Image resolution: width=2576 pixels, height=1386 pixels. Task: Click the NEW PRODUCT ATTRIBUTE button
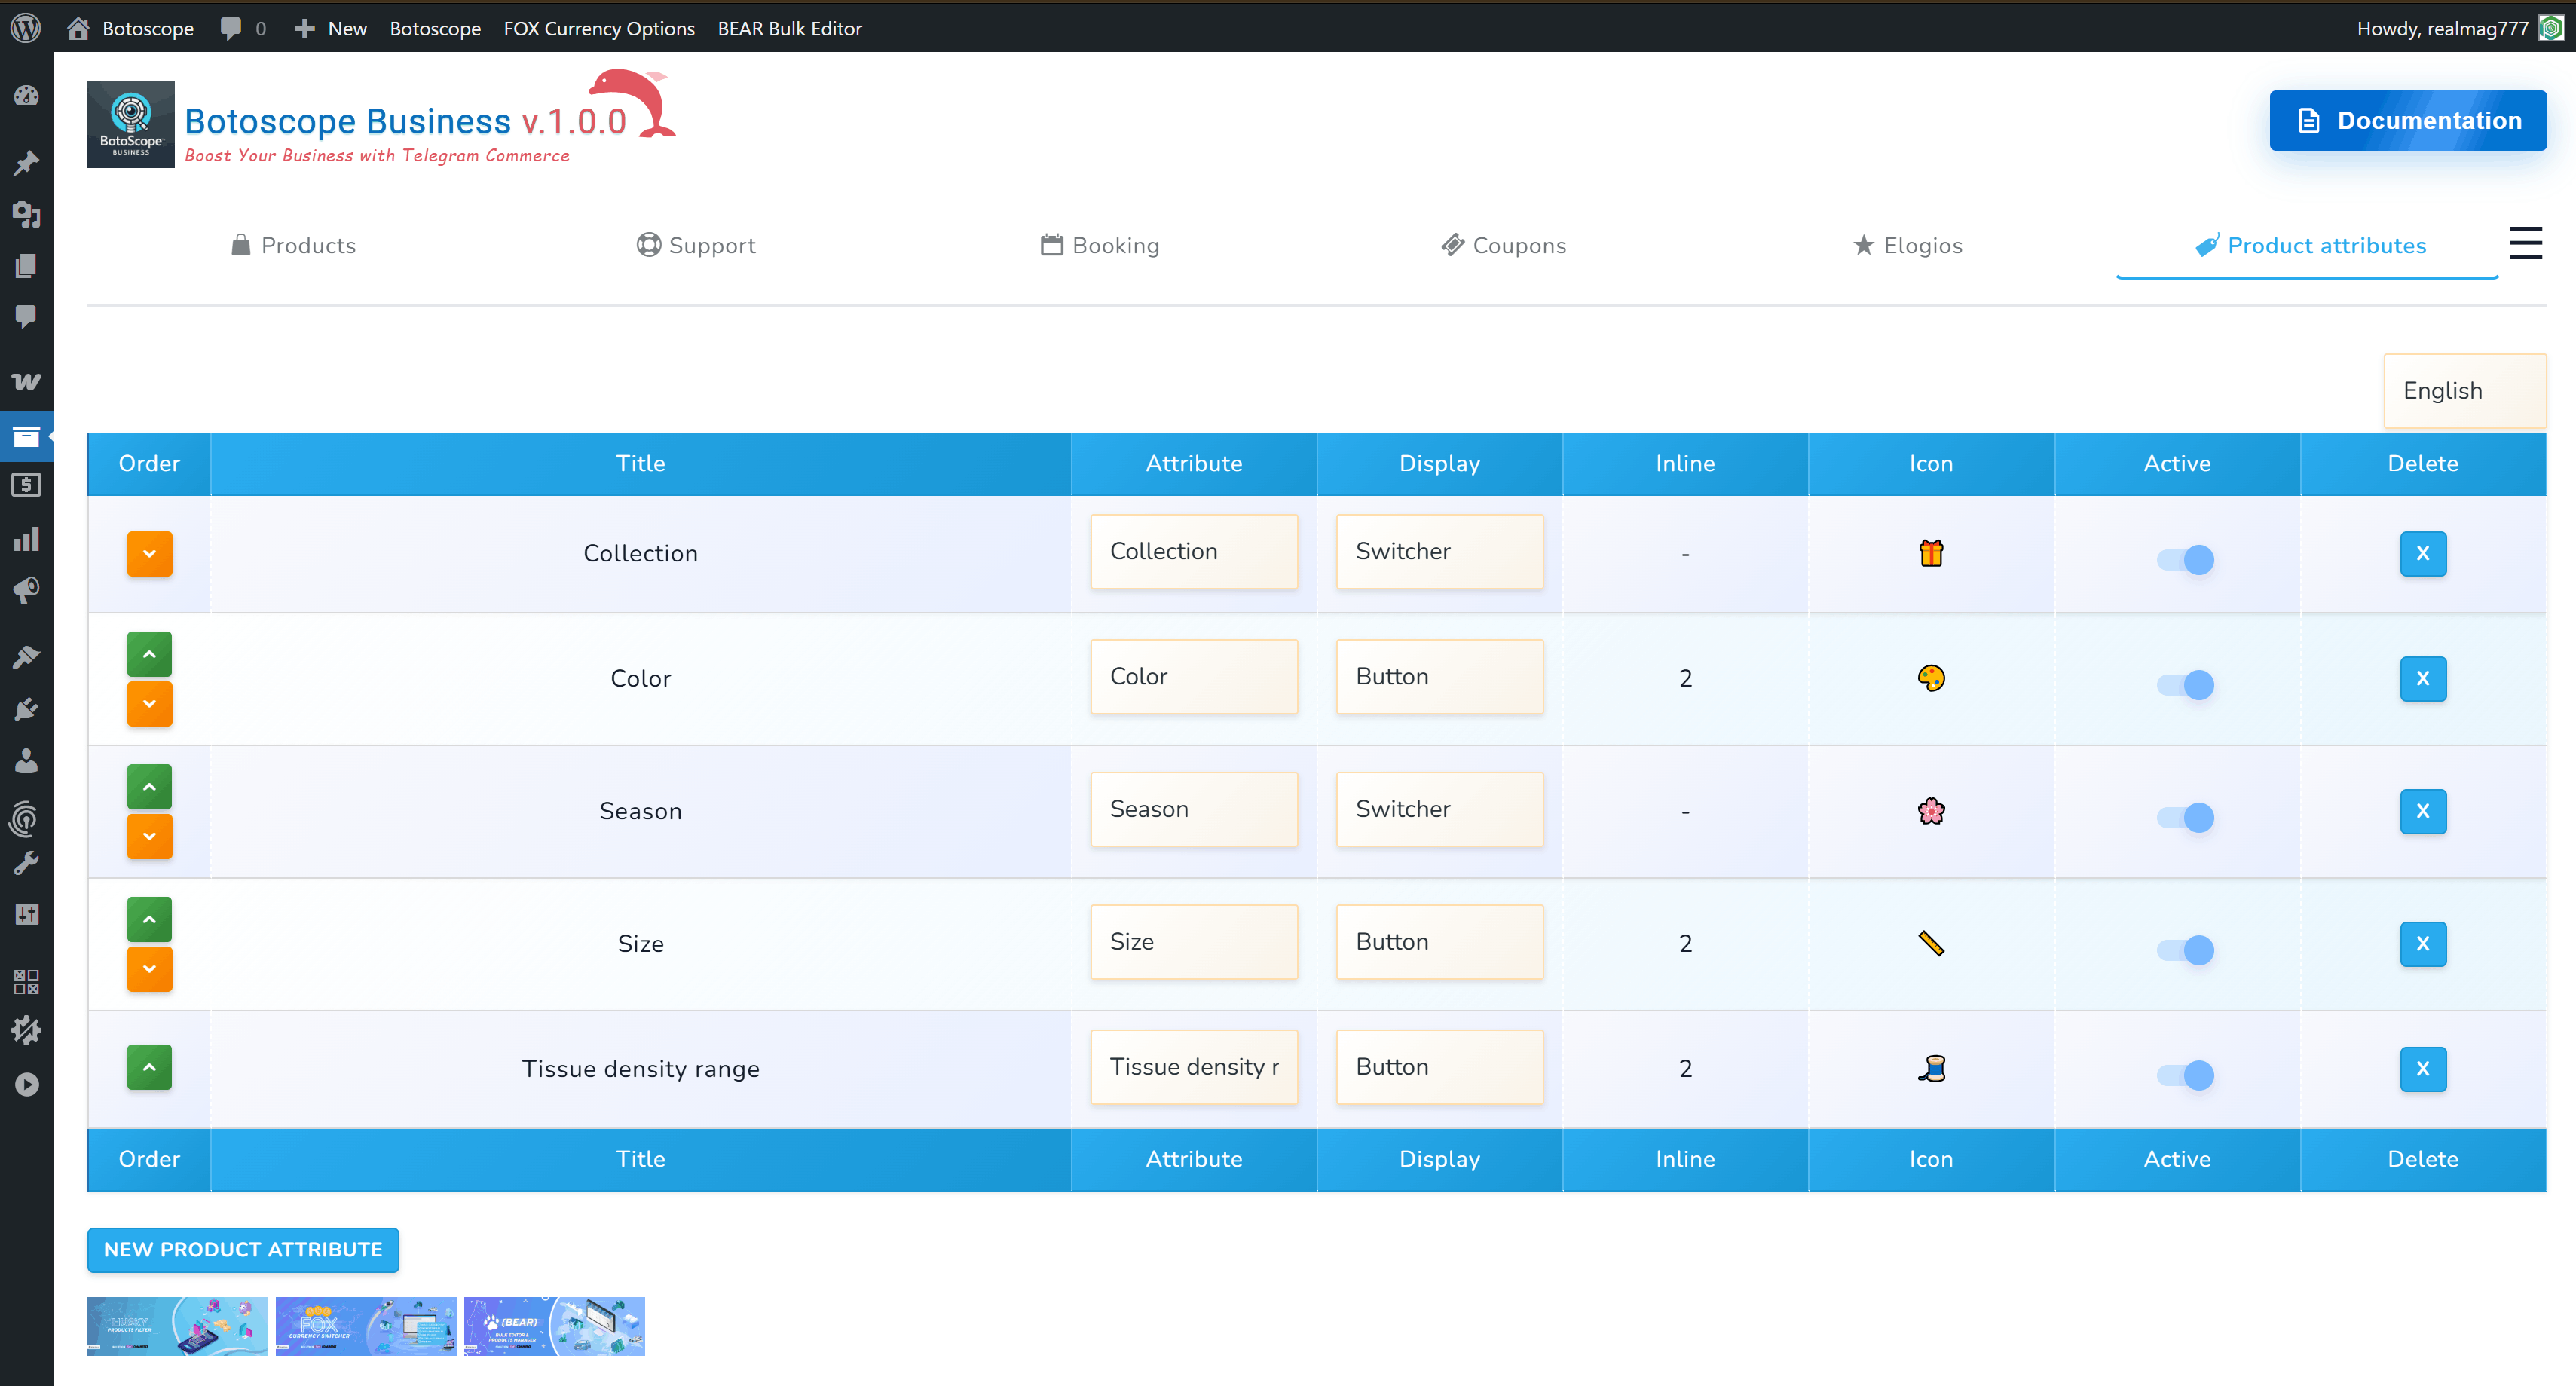242,1249
